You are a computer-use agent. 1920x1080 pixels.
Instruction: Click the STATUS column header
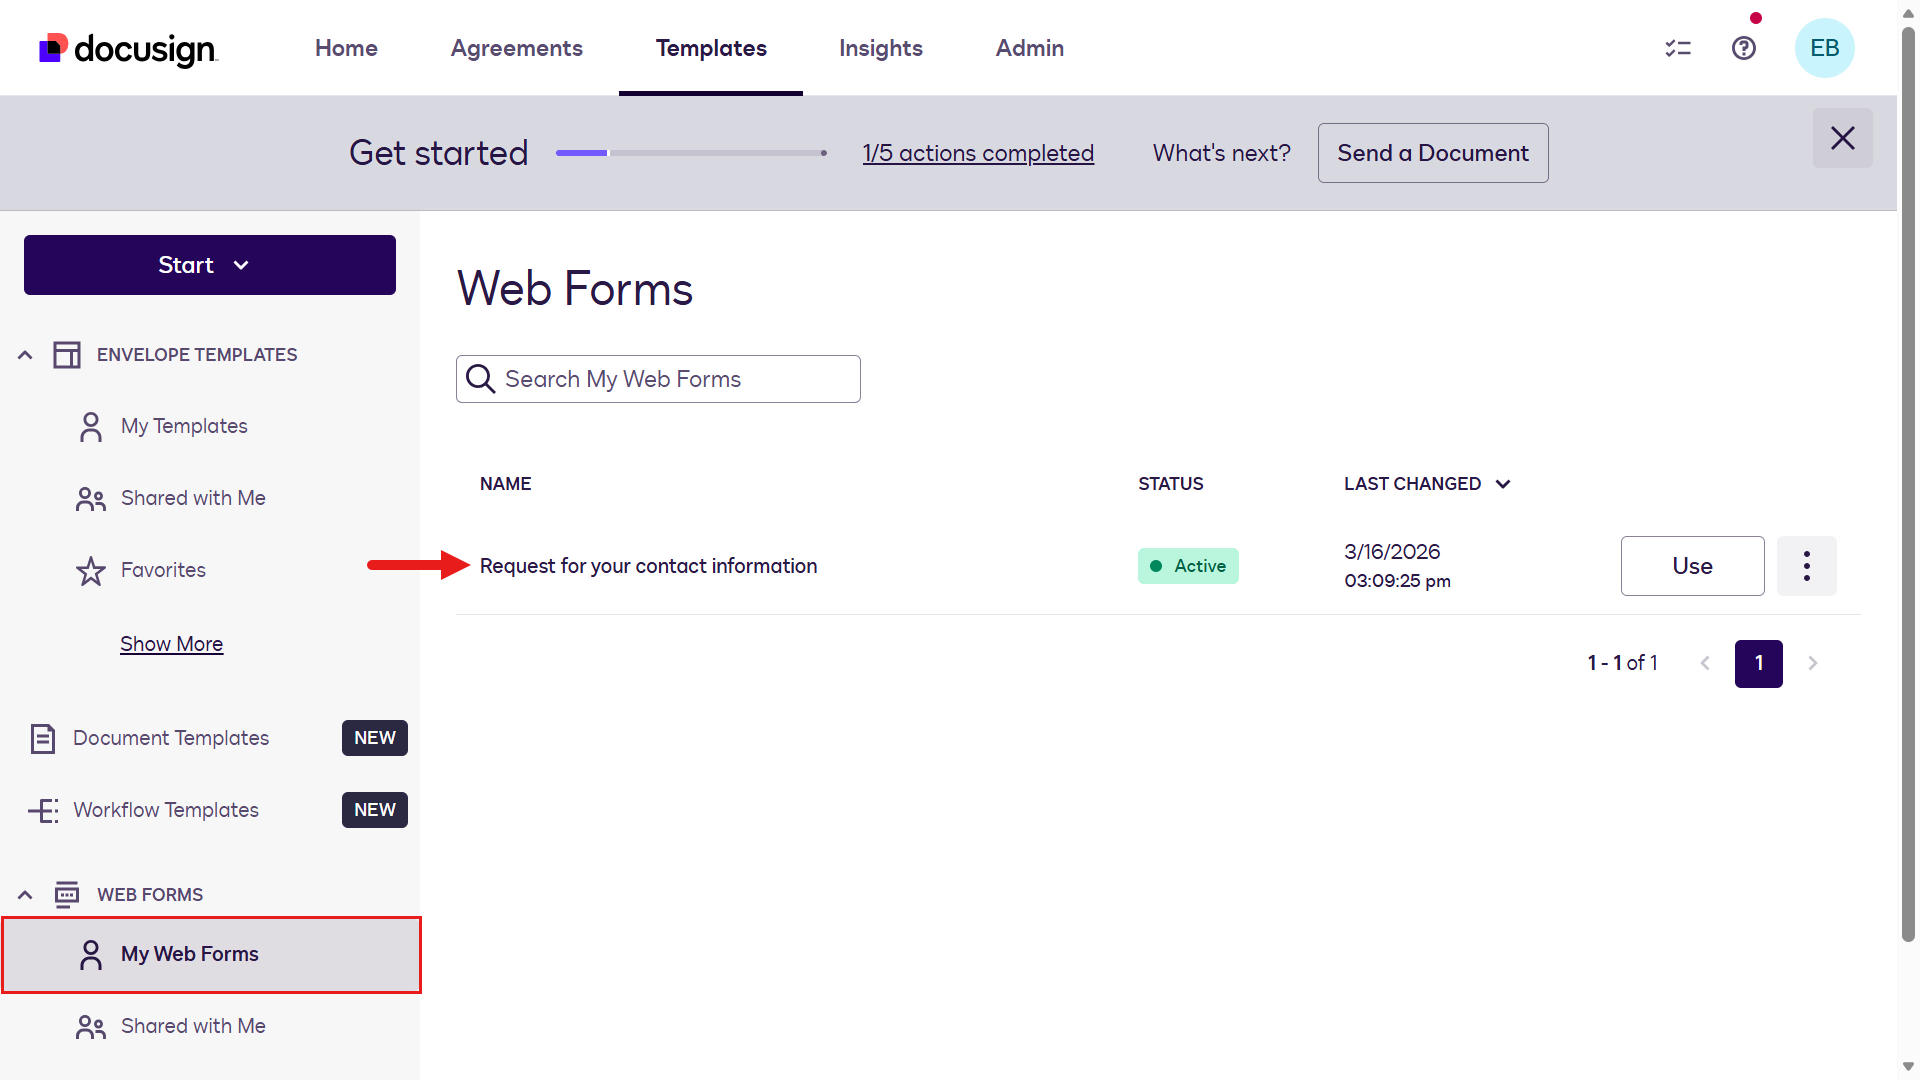pos(1171,484)
